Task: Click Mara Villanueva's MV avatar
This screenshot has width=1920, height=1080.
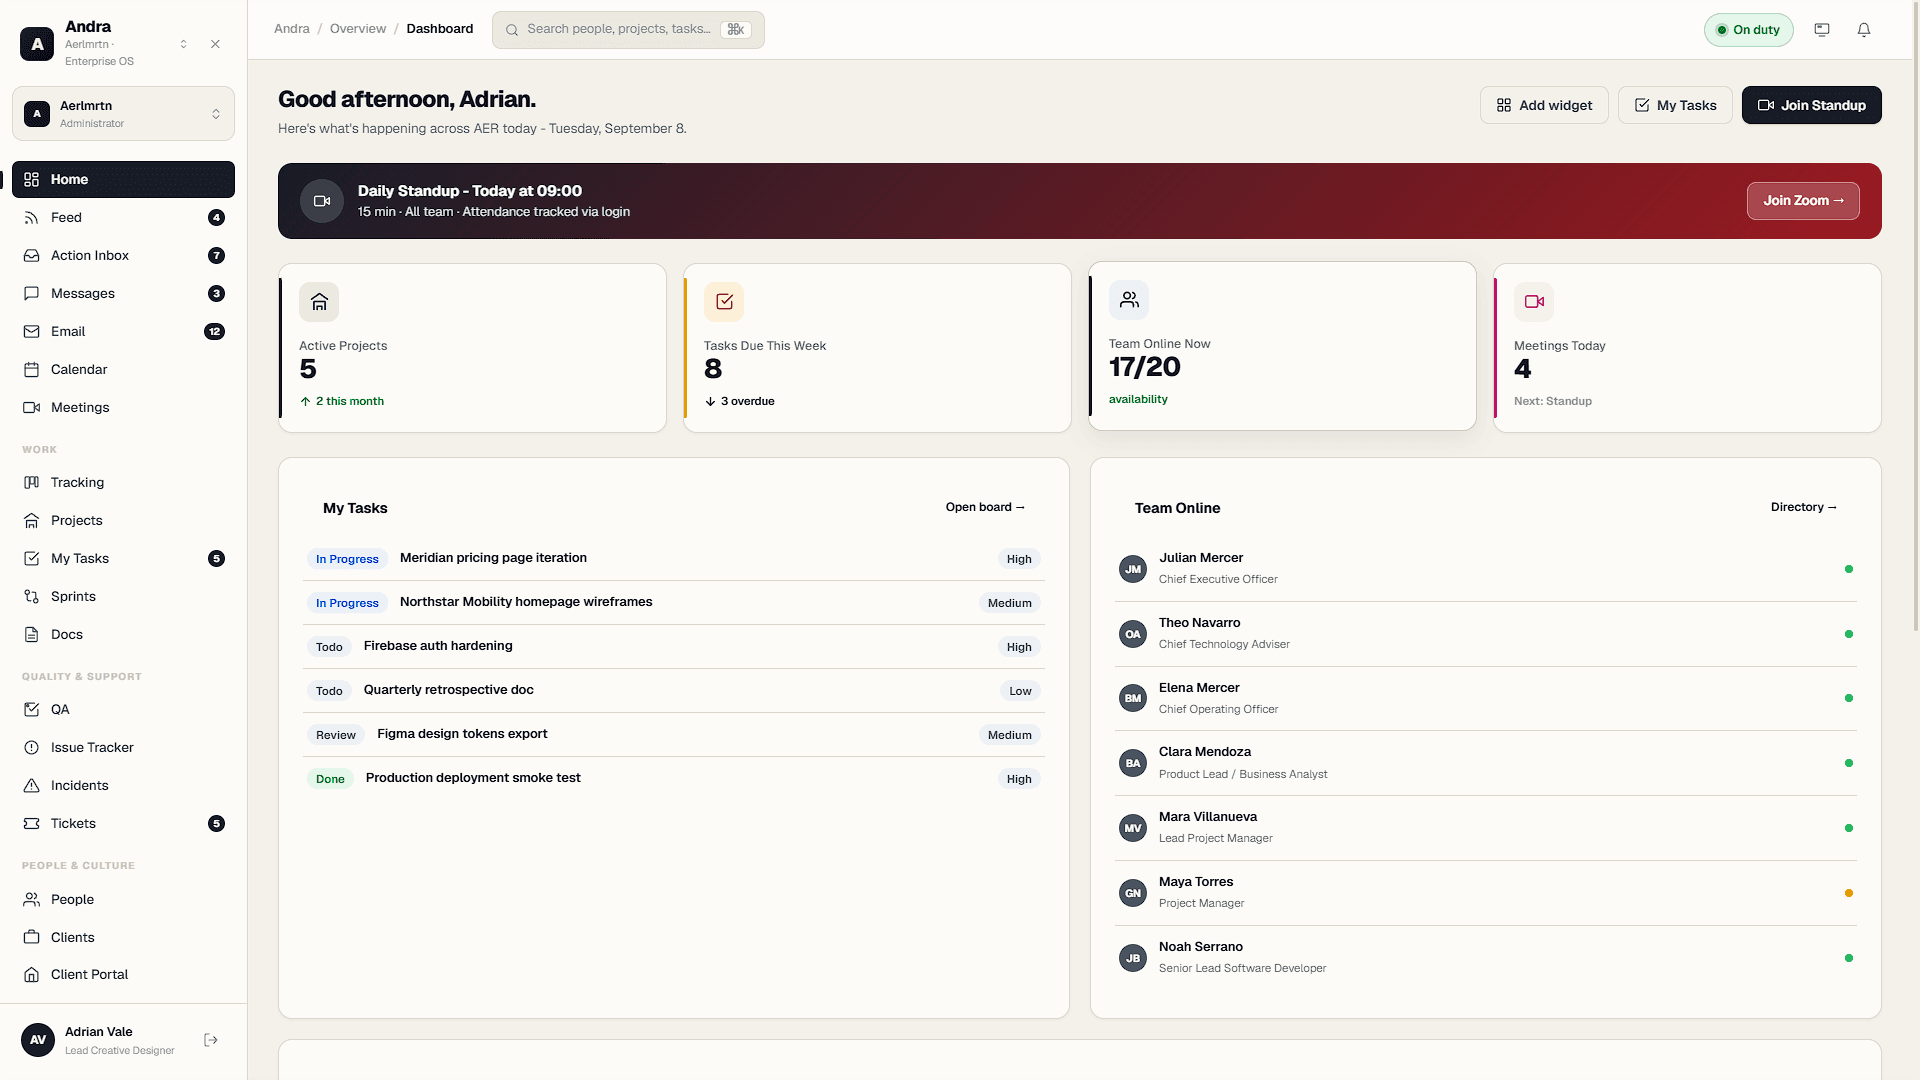Action: point(1133,828)
